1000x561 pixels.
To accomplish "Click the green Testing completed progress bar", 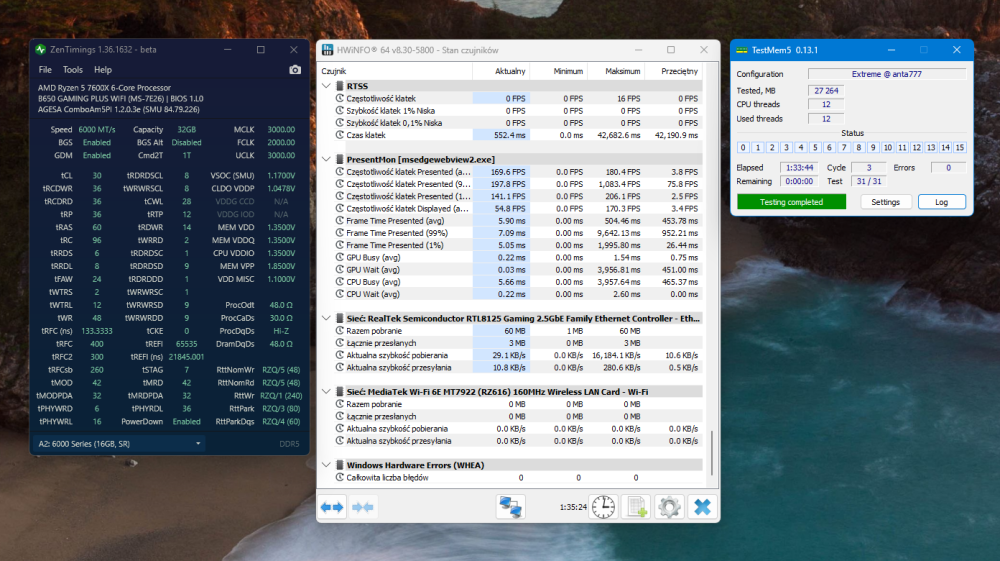I will (x=790, y=202).
